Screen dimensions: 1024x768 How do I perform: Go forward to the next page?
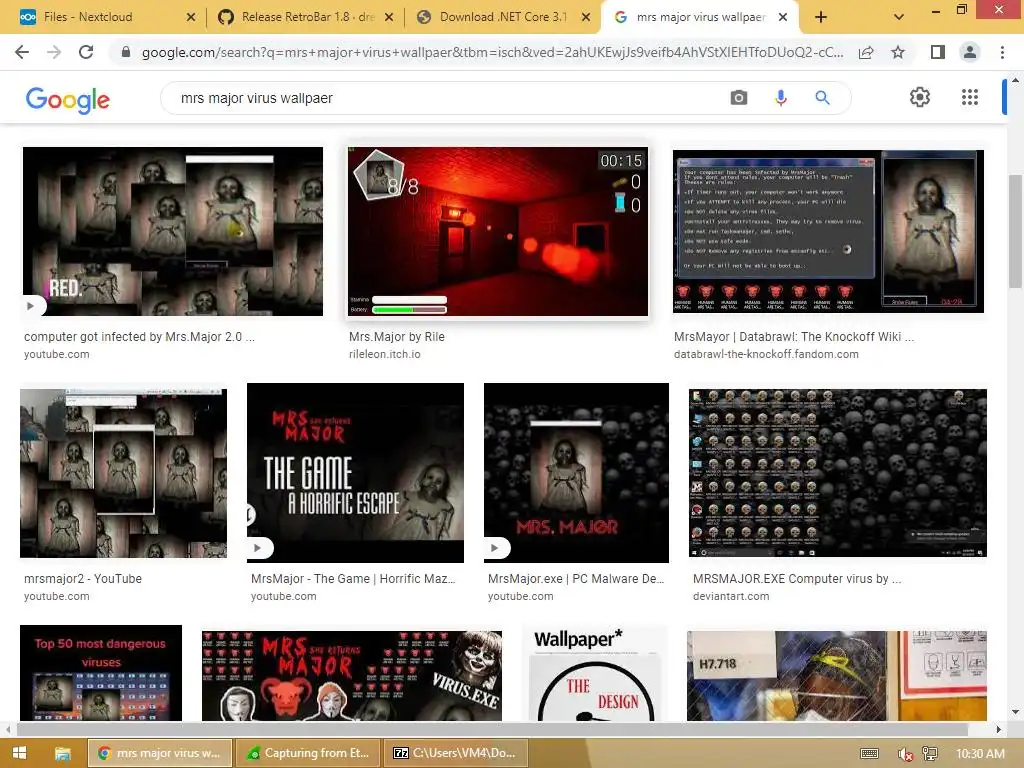[54, 52]
